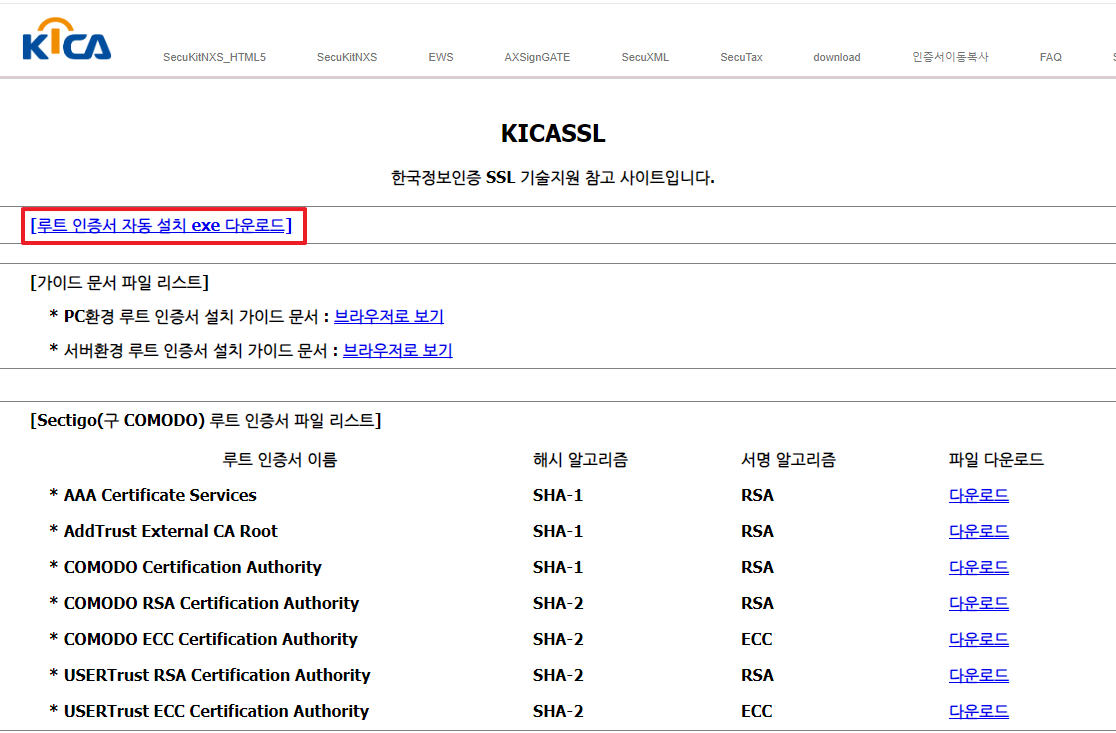This screenshot has width=1116, height=733.
Task: Click the KICASSL page title
Action: 553,134
